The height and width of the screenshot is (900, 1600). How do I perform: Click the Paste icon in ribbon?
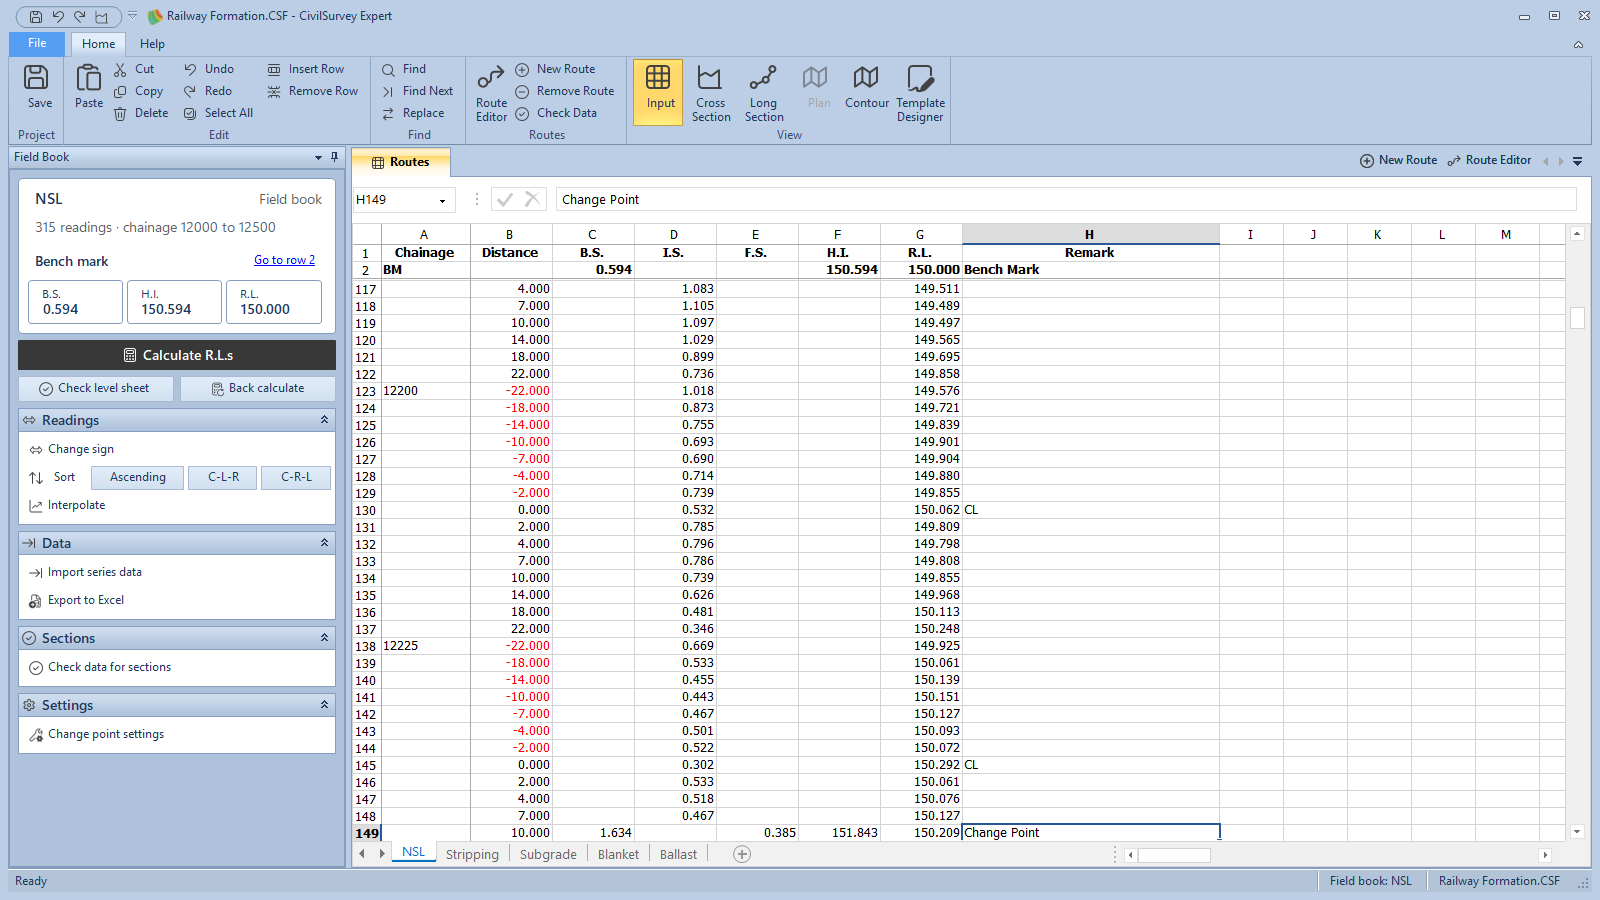[89, 87]
